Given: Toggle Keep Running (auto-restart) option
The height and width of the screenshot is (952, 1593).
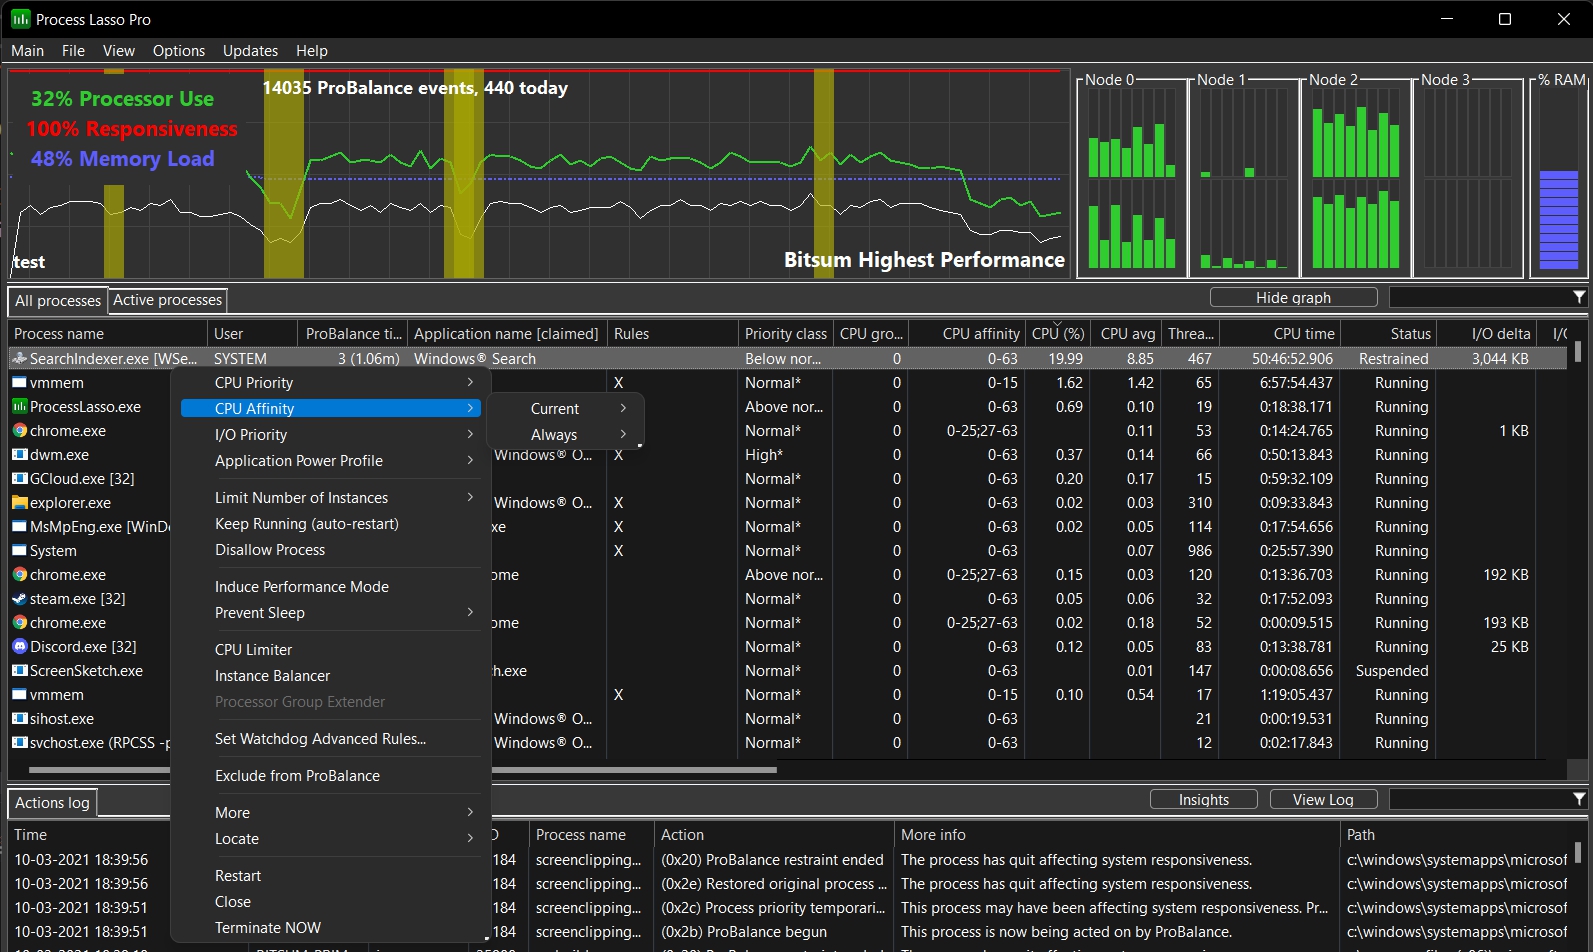Looking at the screenshot, I should coord(331,523).
